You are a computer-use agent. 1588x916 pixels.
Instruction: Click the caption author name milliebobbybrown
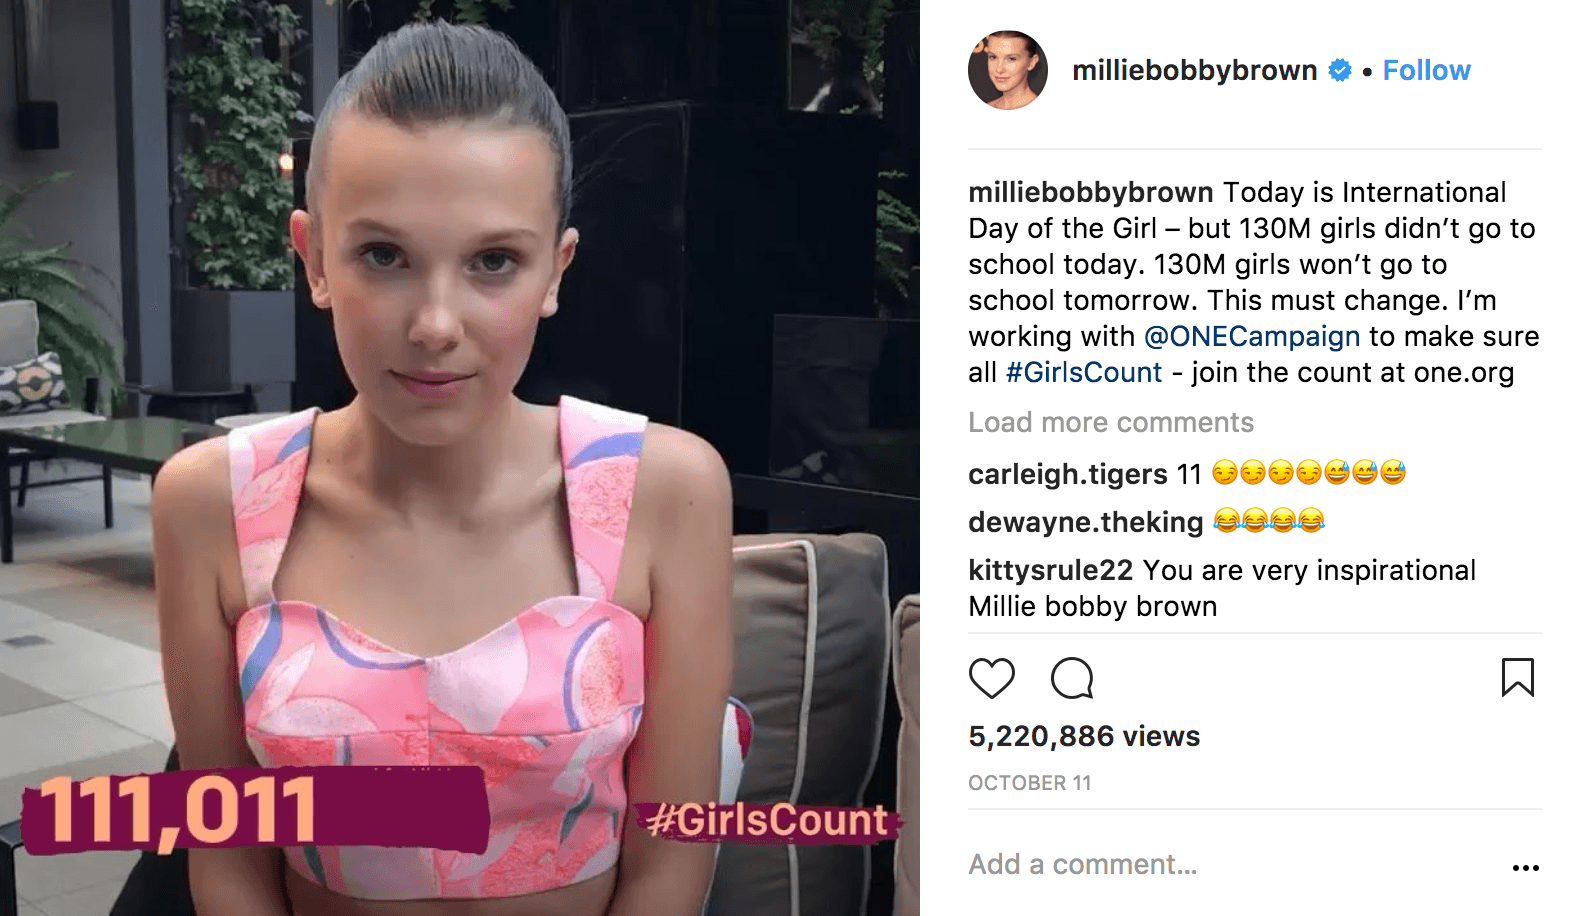pos(1091,192)
